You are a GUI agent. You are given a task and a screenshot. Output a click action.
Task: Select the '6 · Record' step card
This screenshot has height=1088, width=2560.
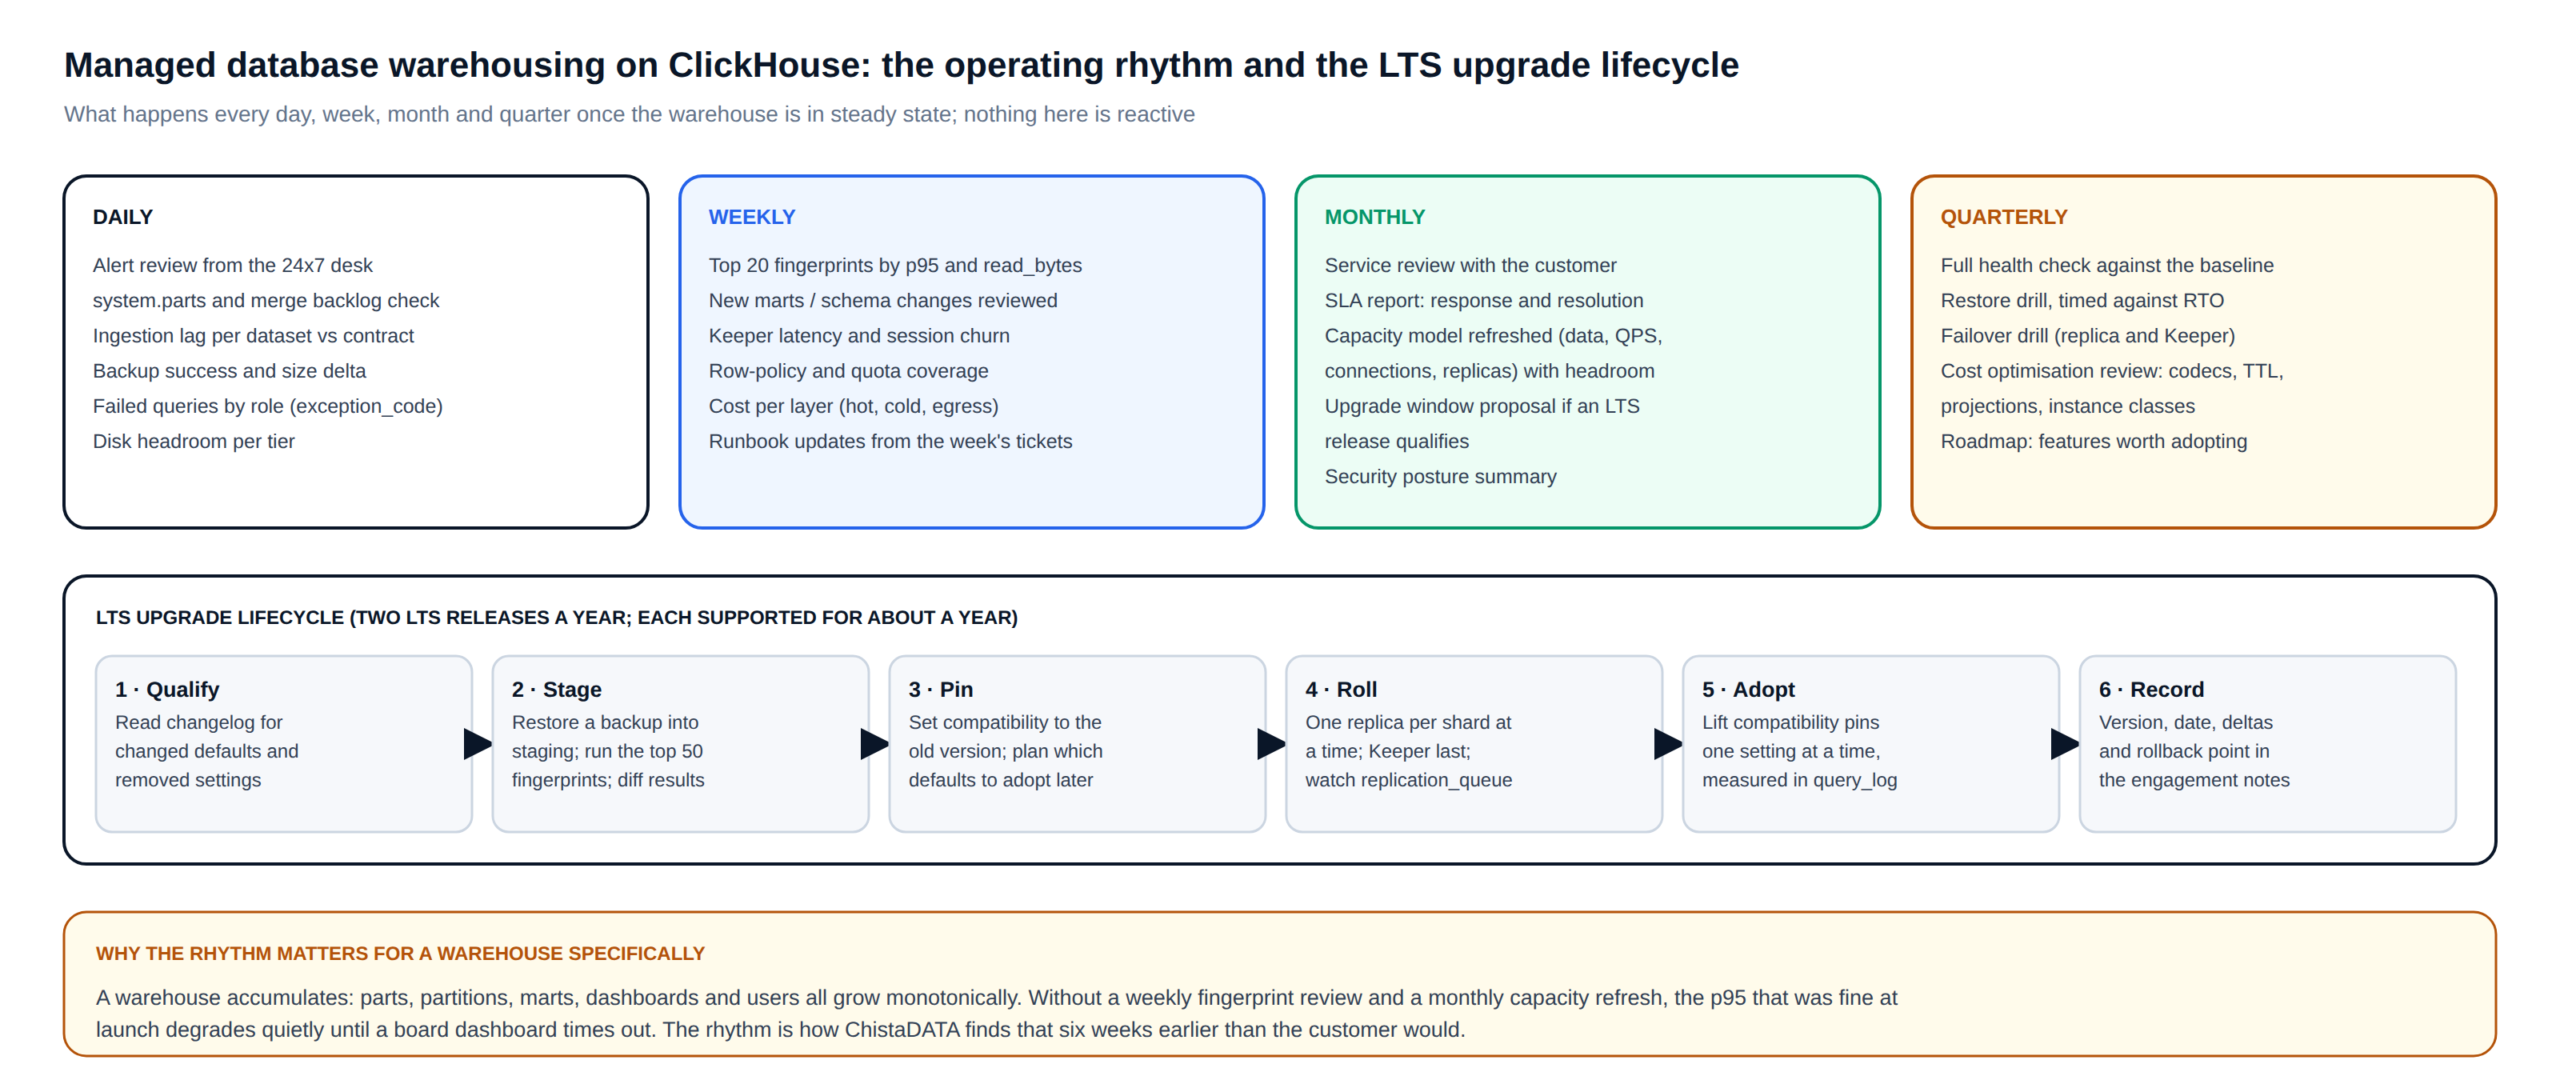pos(2268,743)
